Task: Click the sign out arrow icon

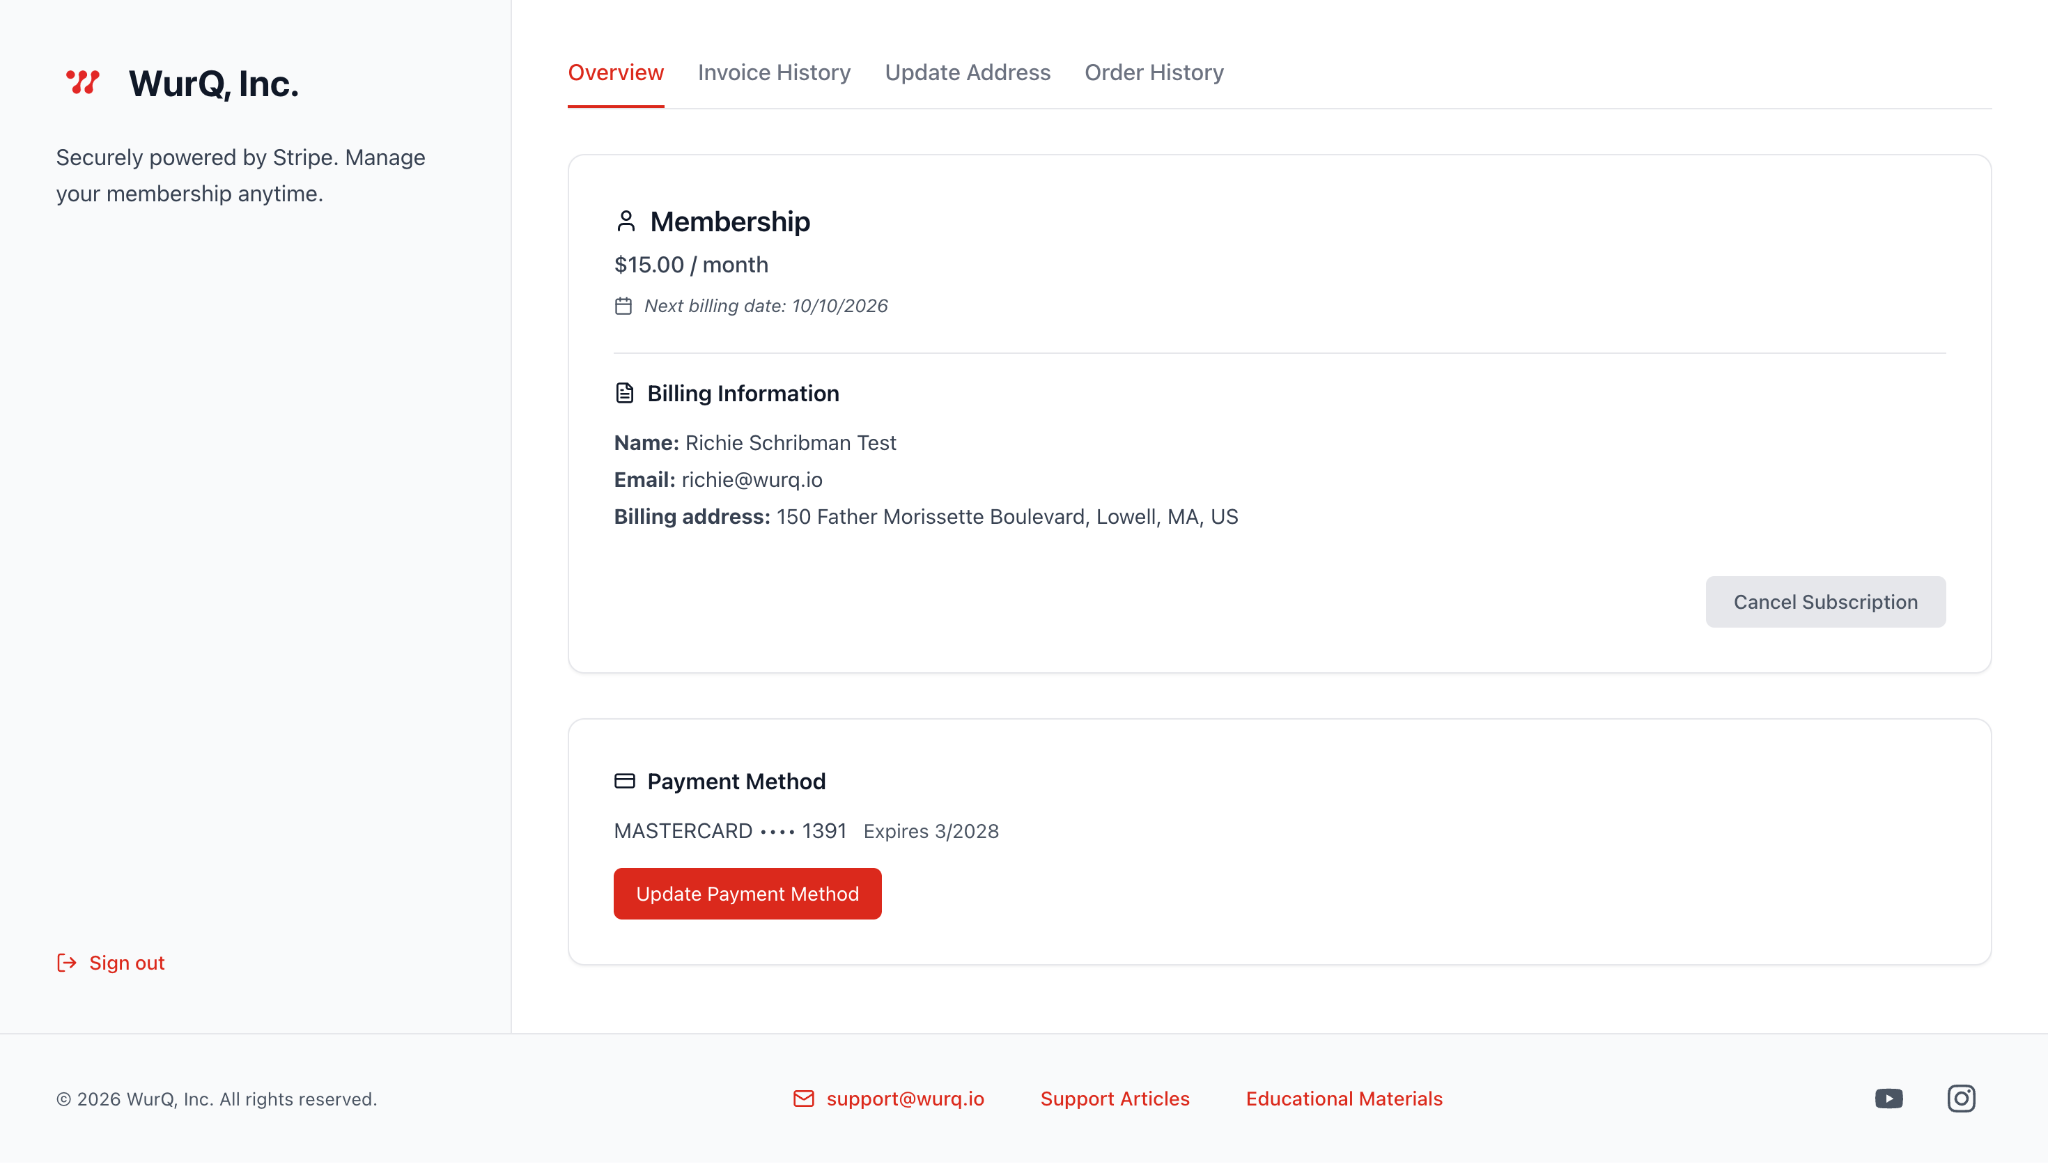Action: (x=67, y=963)
